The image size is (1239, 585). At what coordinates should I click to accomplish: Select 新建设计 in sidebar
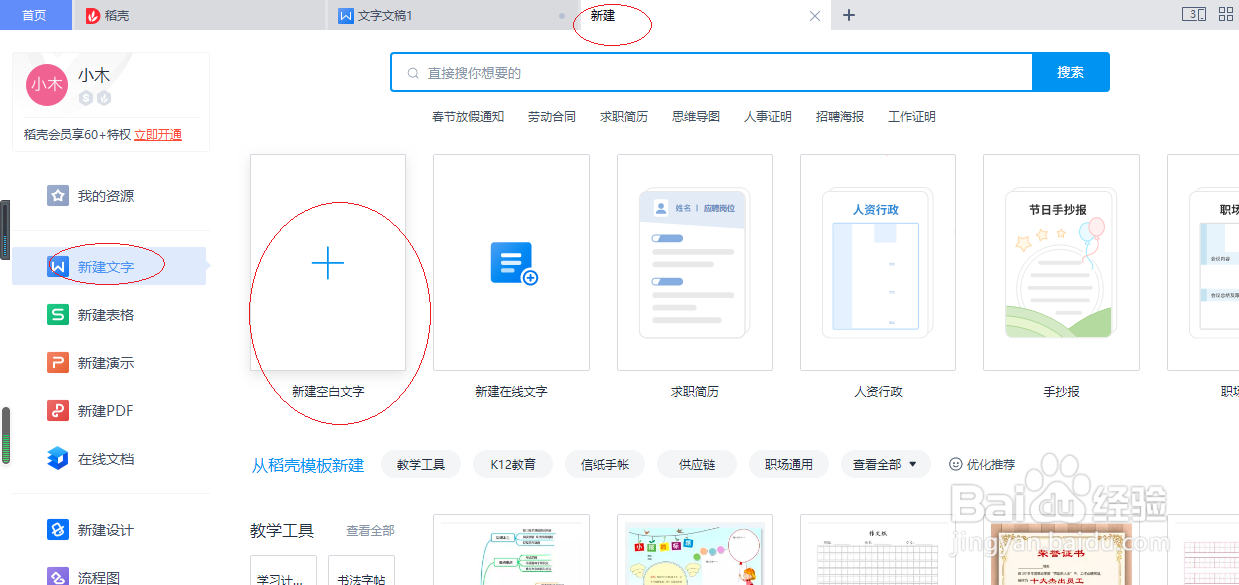(x=109, y=530)
